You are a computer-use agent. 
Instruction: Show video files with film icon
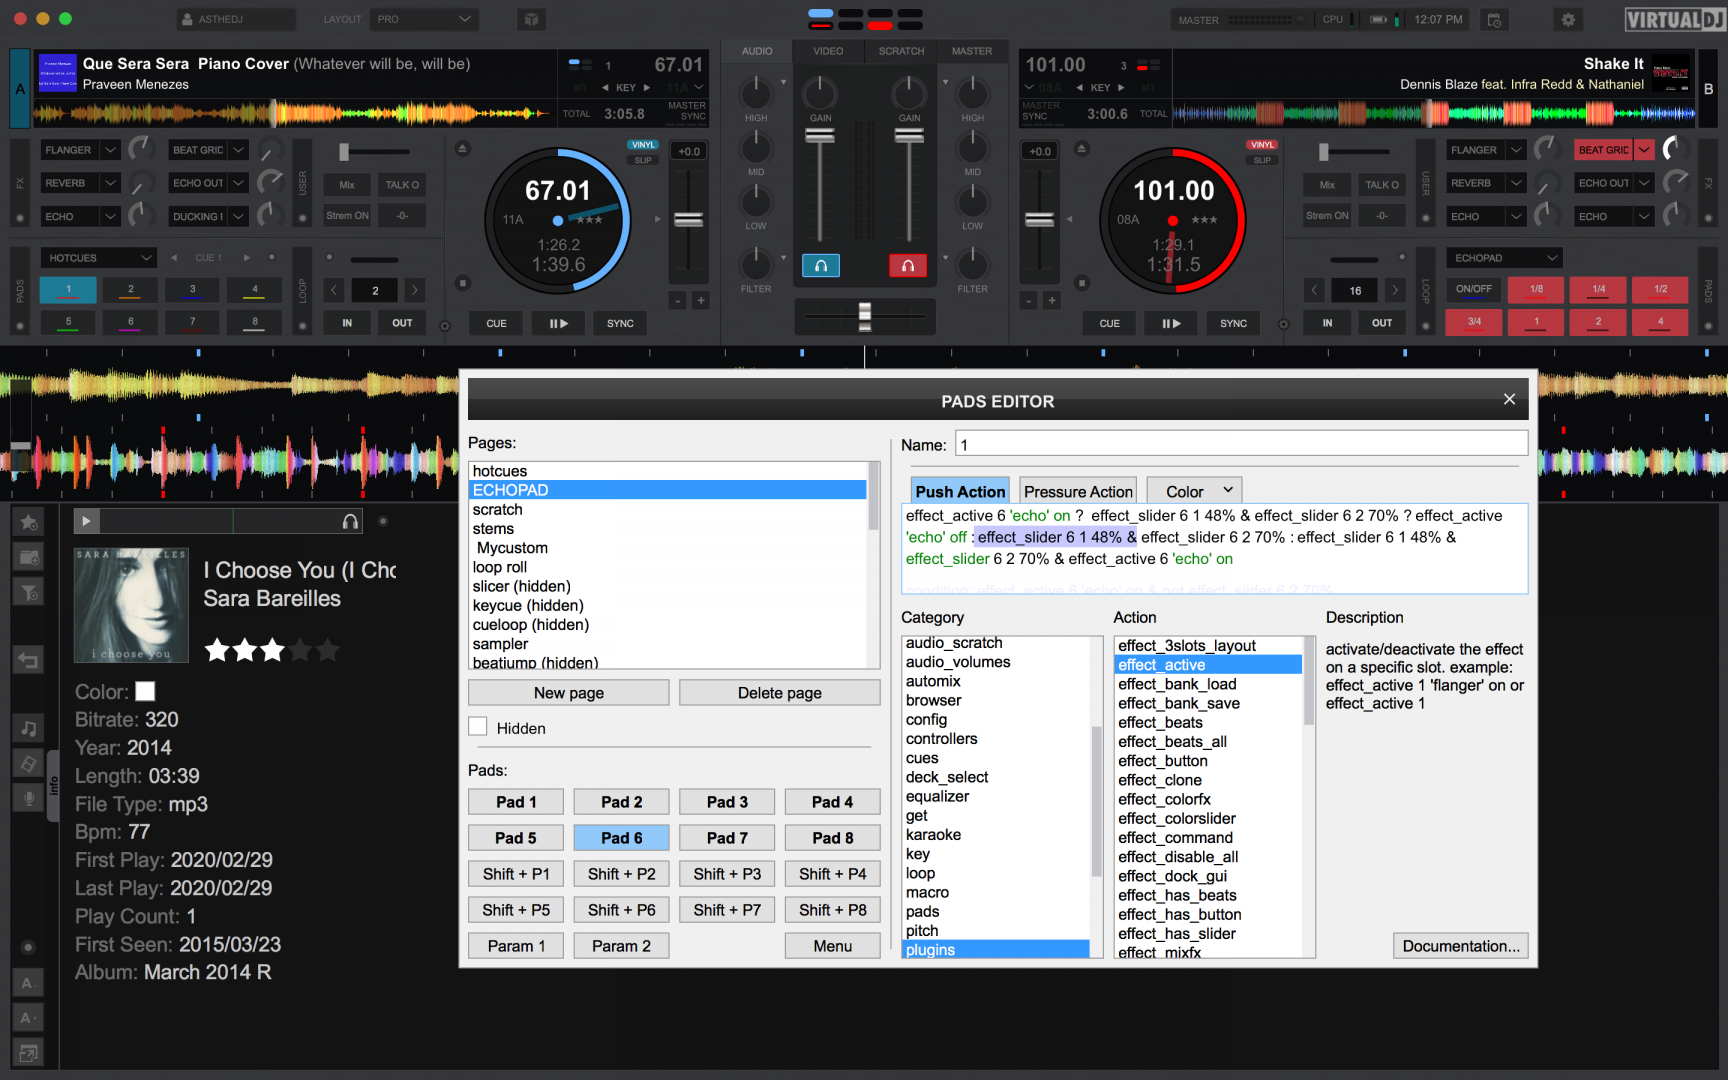[29, 763]
